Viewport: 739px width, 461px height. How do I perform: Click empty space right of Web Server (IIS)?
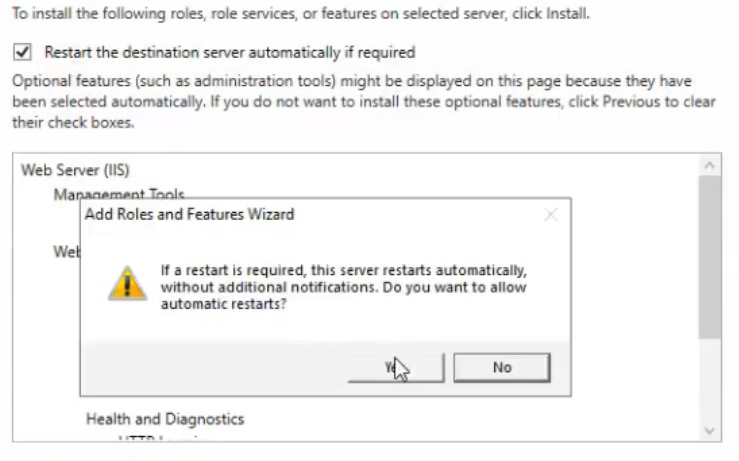[x=410, y=170]
